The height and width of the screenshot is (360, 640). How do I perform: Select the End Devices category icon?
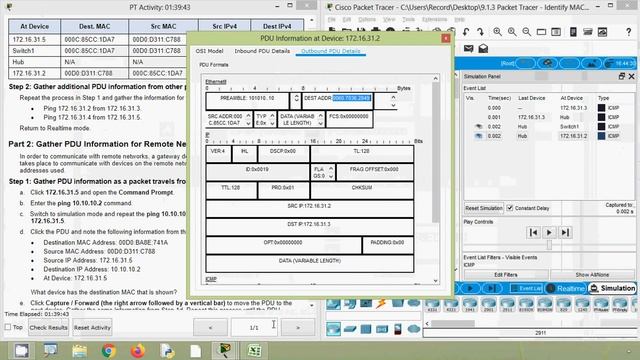tap(350, 303)
